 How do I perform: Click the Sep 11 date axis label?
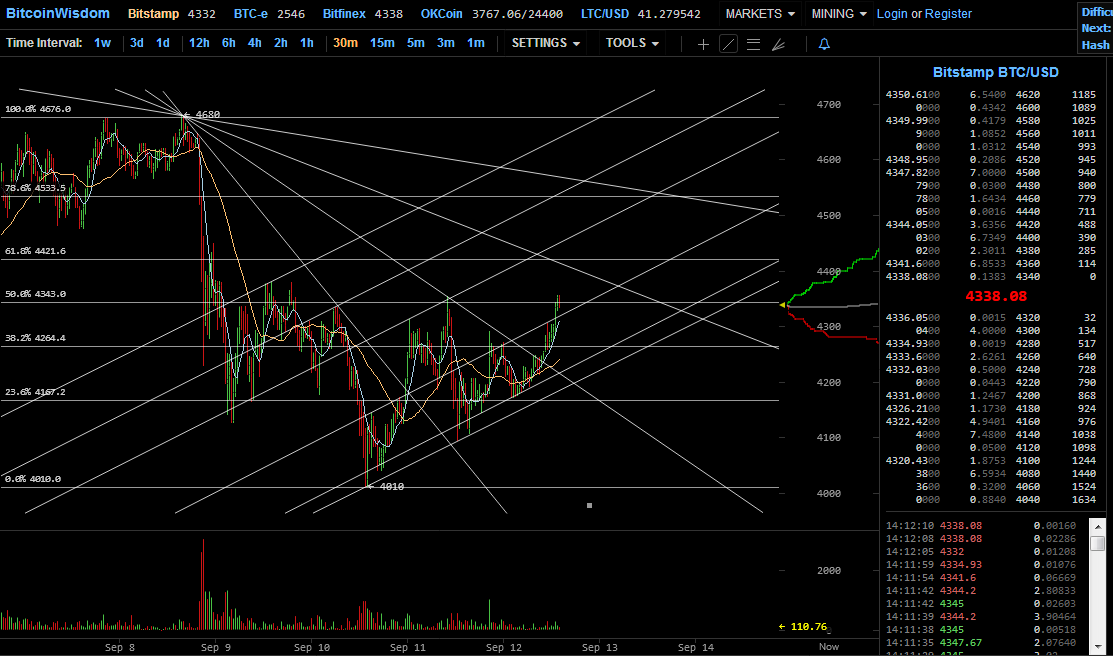click(x=408, y=647)
